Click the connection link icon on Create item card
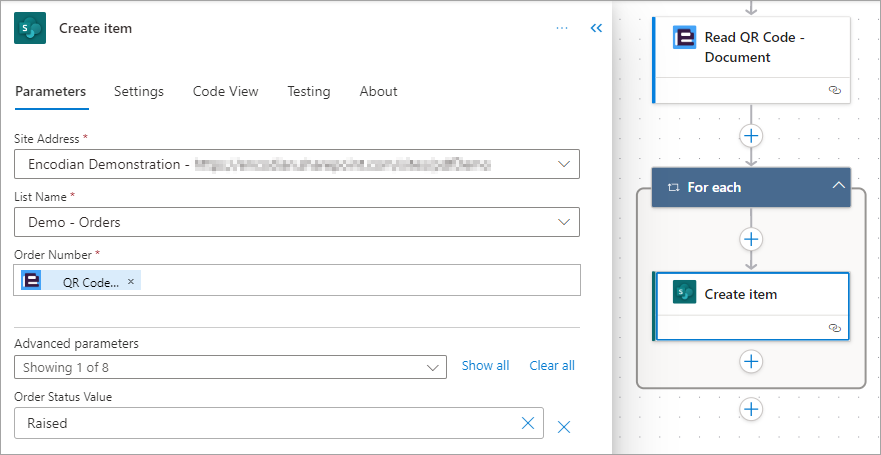 pos(835,327)
